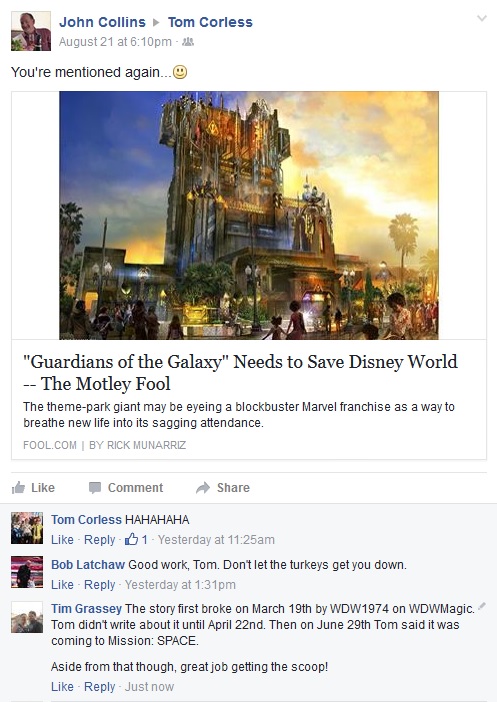This screenshot has width=497, height=702.
Task: Open the Motley Fool article headline
Action: [240, 372]
